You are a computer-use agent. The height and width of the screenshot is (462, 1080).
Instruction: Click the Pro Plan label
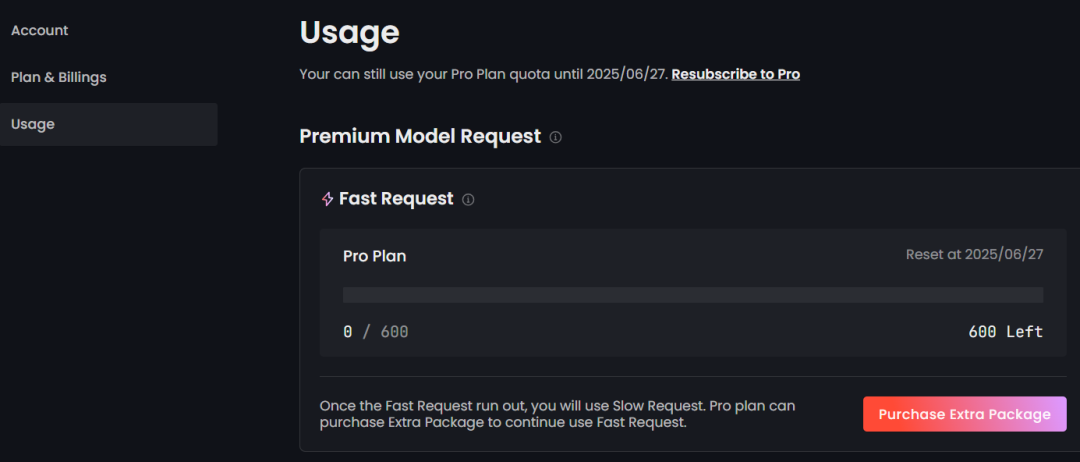pyautogui.click(x=374, y=256)
